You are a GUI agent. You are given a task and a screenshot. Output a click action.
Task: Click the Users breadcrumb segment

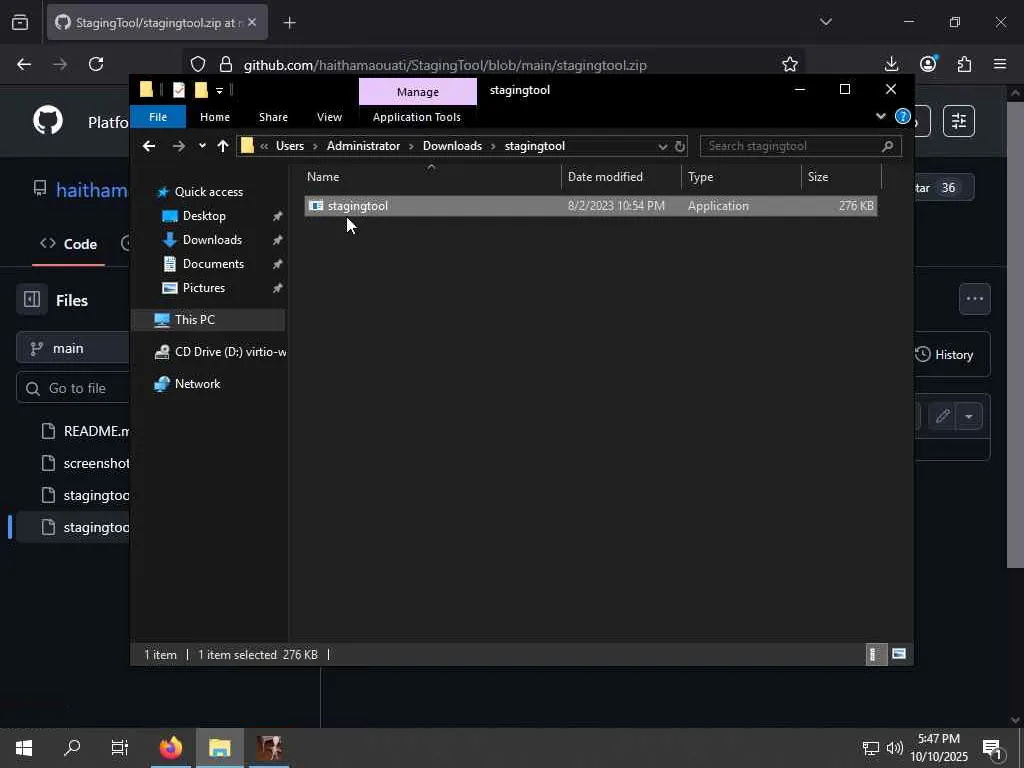(290, 146)
